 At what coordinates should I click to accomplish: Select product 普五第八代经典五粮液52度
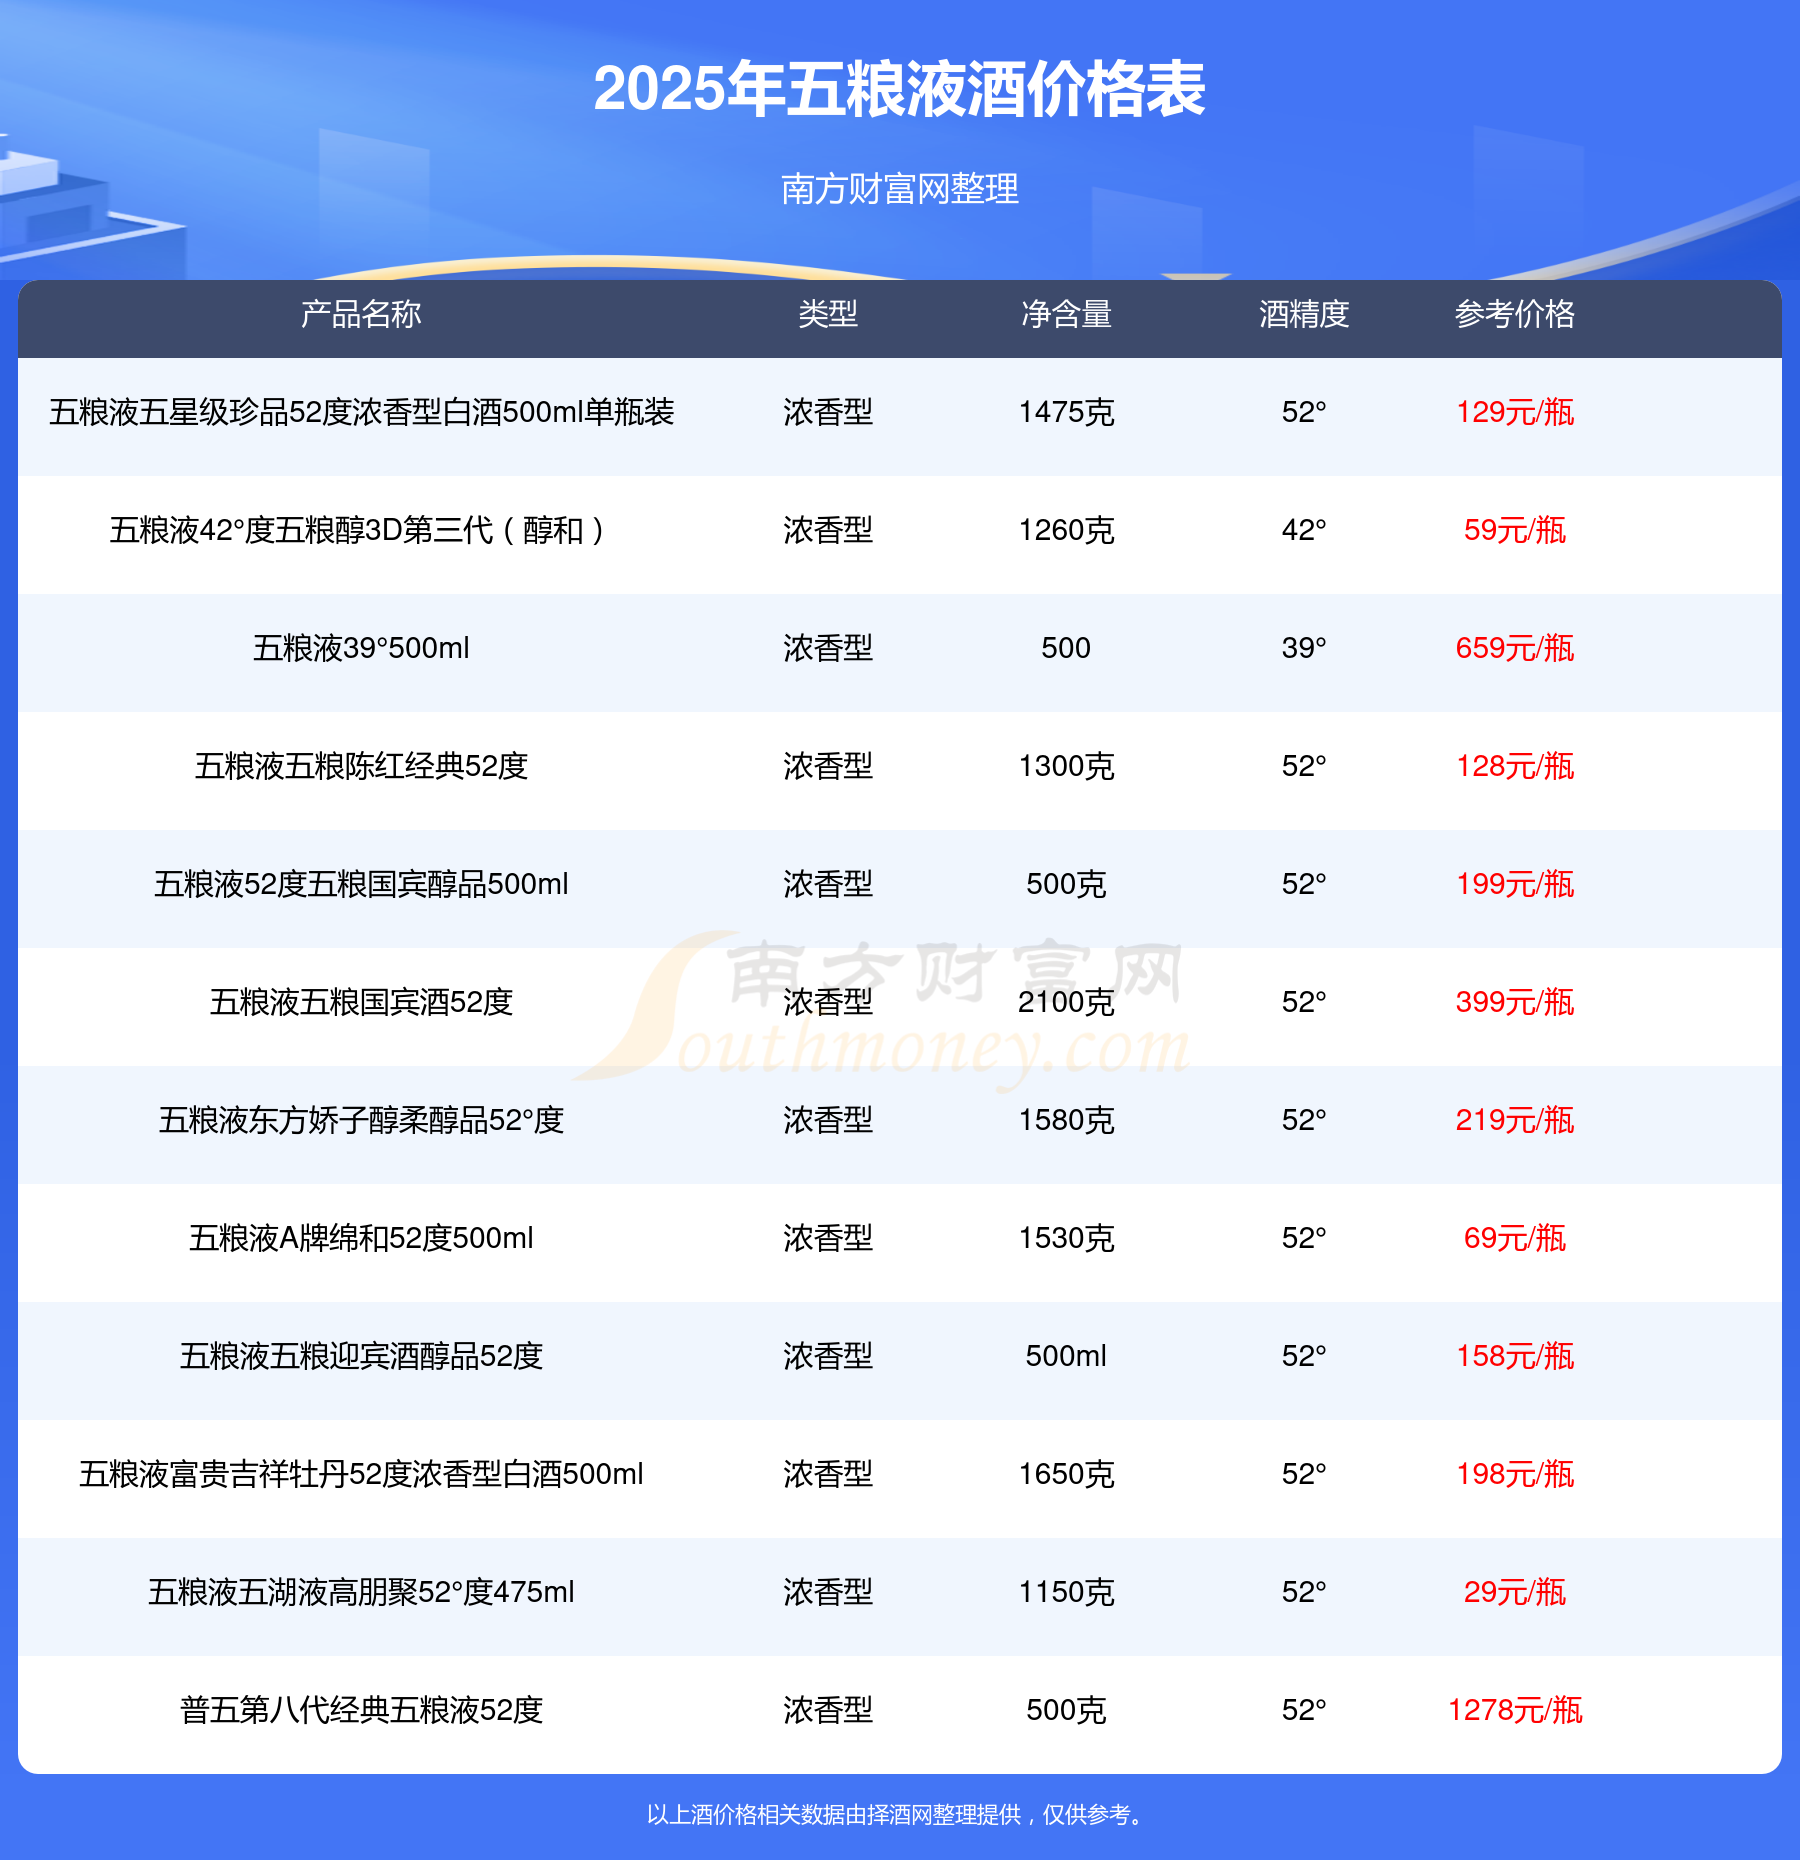pos(361,1710)
